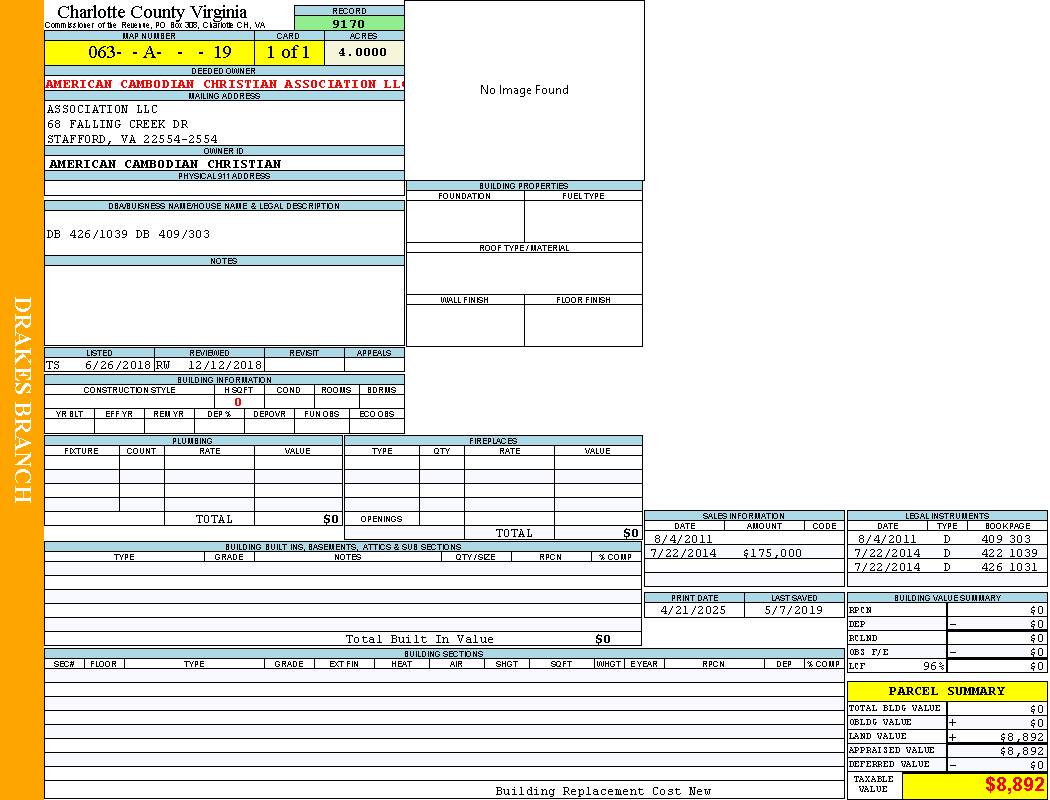Screen dimensions: 1050x800
Task: Click the last saved date 5/7/2019
Action: click(793, 610)
